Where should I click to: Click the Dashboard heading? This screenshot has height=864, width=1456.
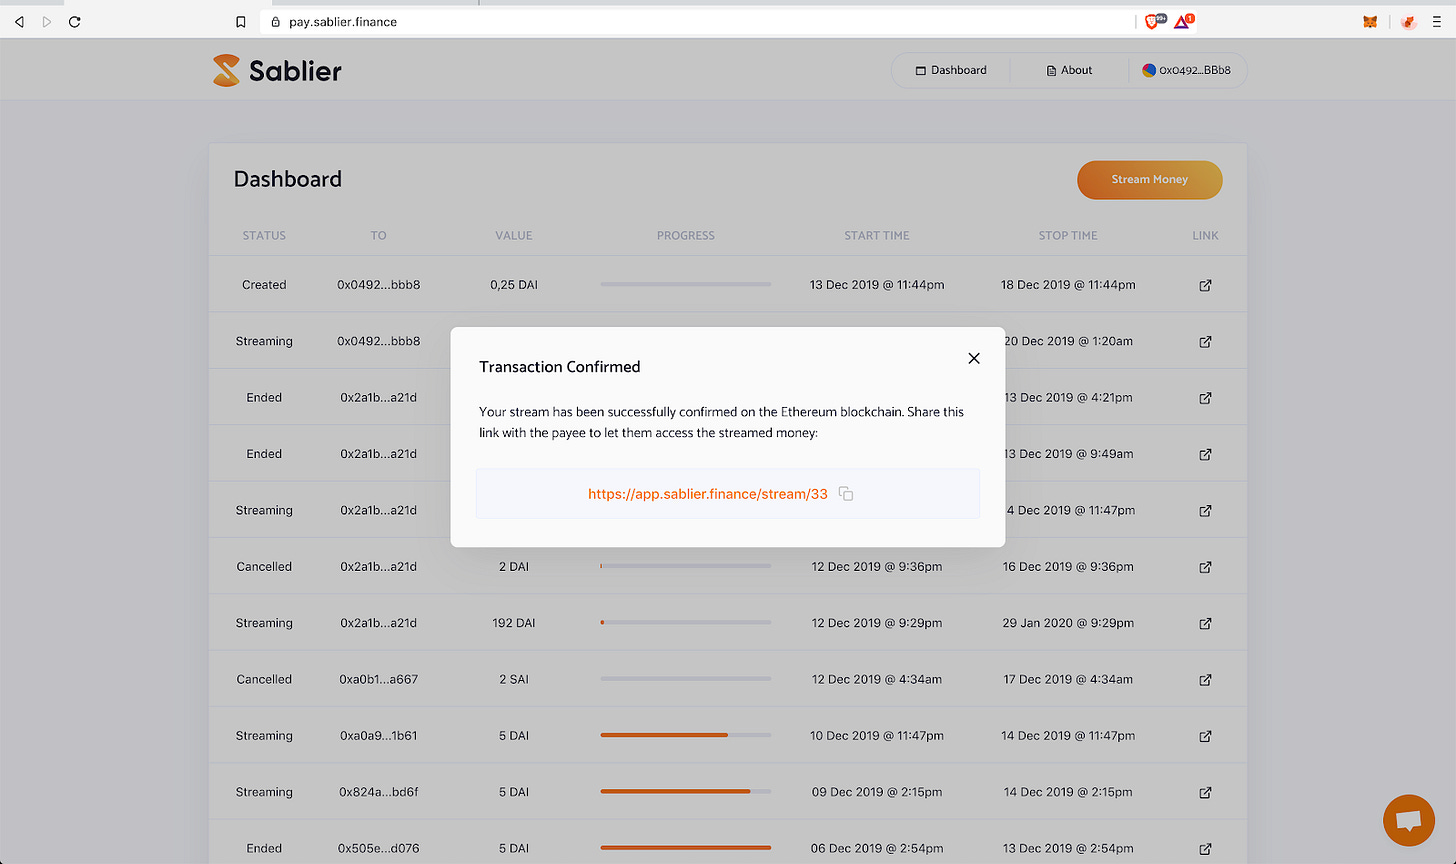pos(288,179)
